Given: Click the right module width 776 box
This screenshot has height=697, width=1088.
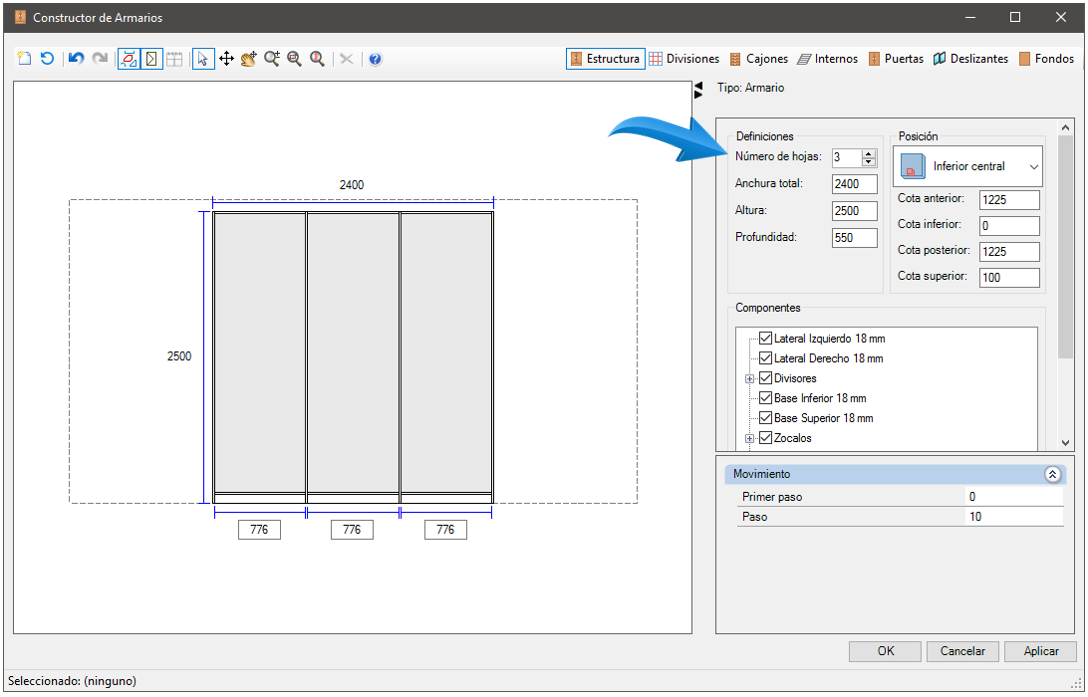Looking at the screenshot, I should coord(445,530).
